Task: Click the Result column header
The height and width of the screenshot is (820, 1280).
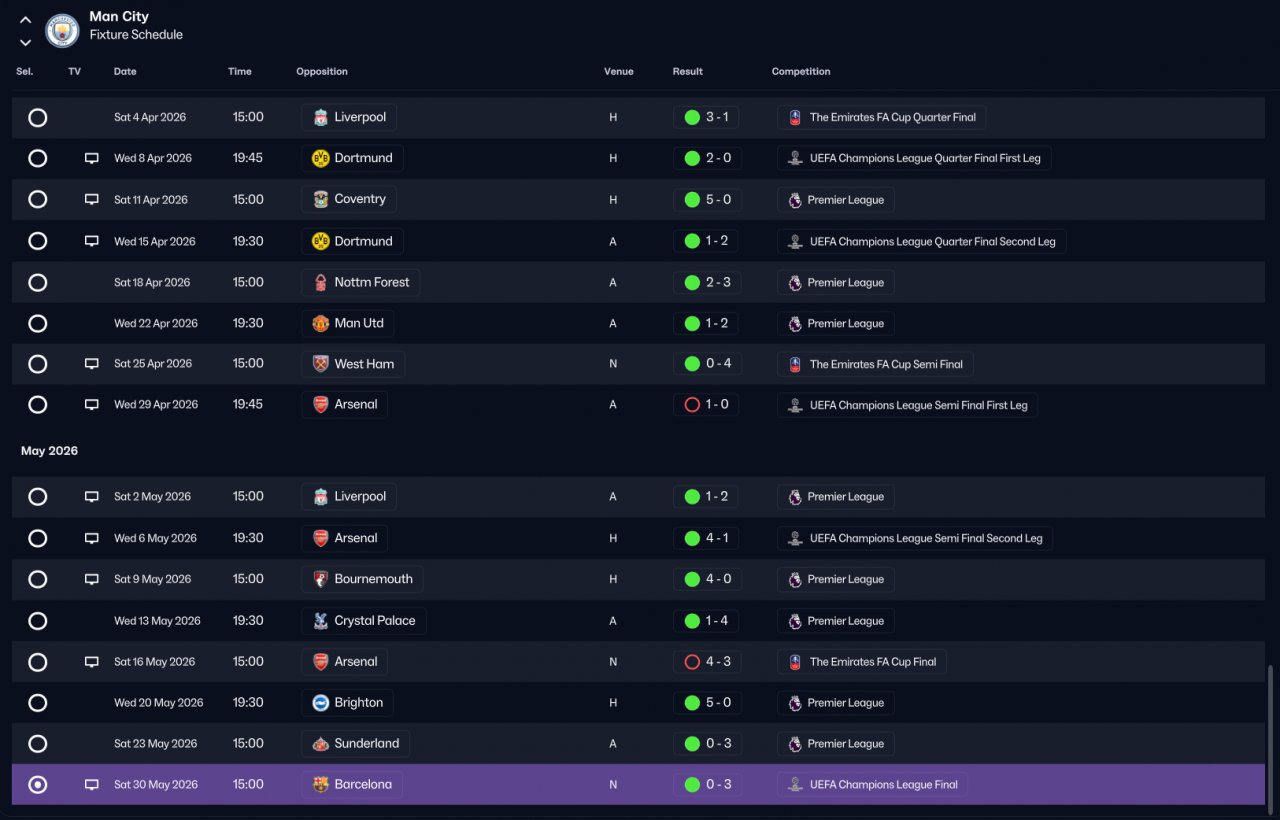Action: [x=688, y=72]
